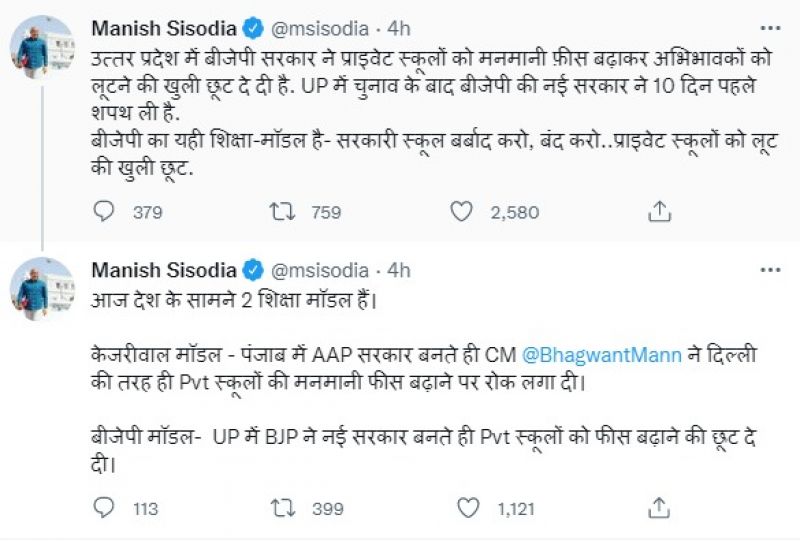Share the first tweet about UP private schools
Screen dimensions: 800x541
(660, 212)
